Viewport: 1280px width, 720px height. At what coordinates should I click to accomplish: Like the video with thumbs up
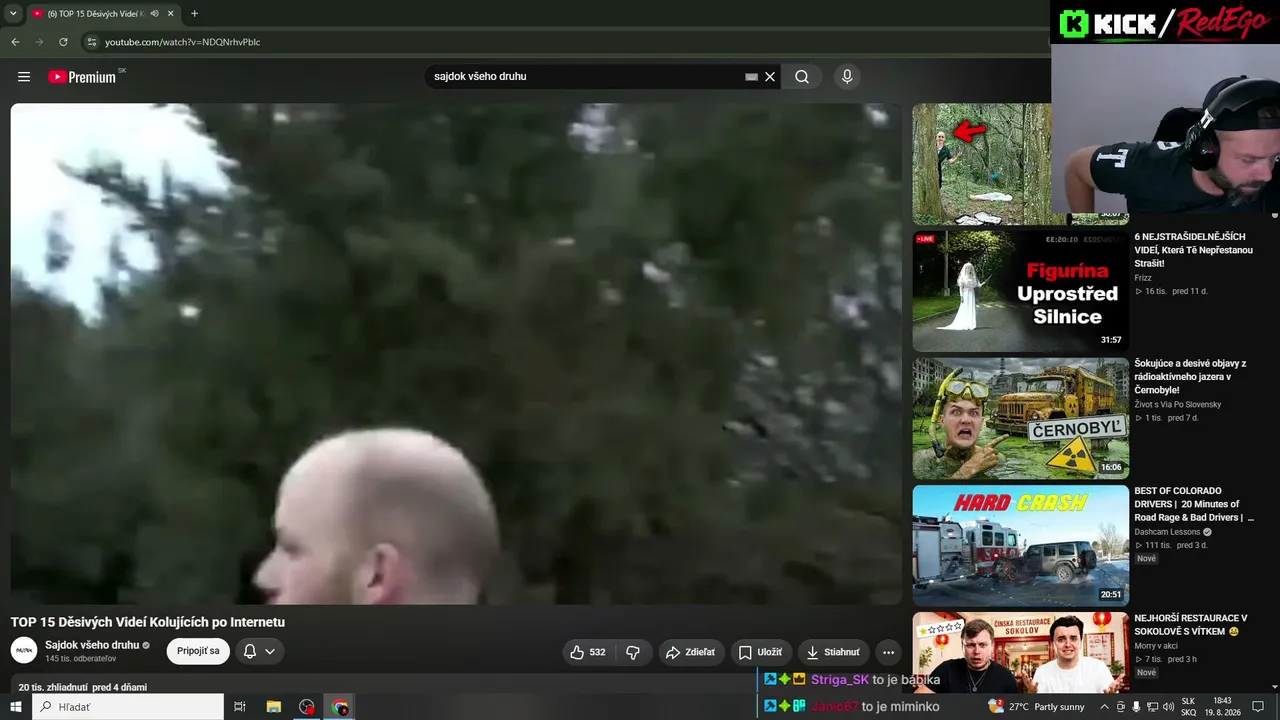click(588, 652)
